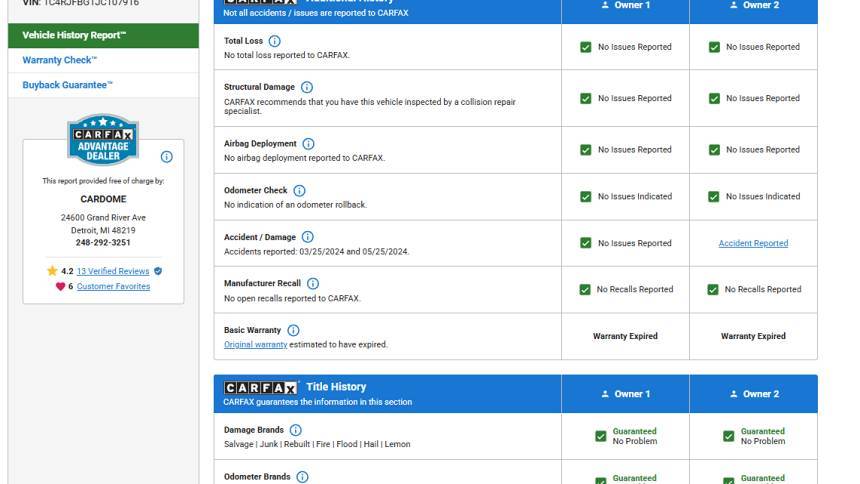
Task: Click the gold star rating icon
Action: [x=52, y=271]
